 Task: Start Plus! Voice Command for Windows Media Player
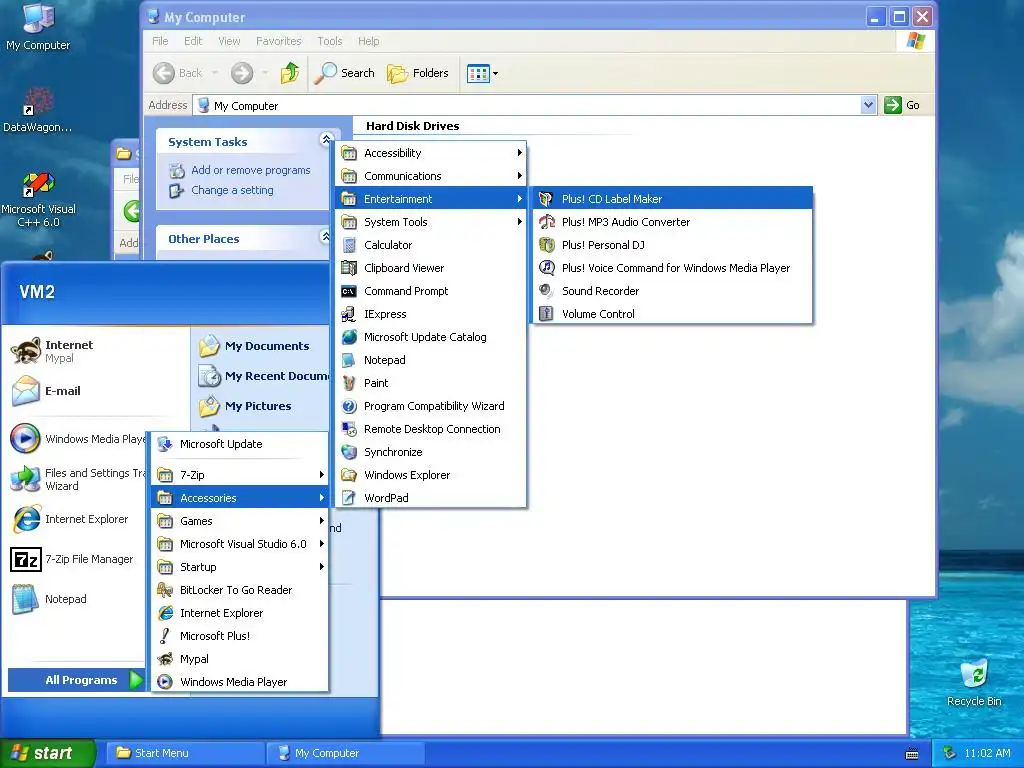673,268
